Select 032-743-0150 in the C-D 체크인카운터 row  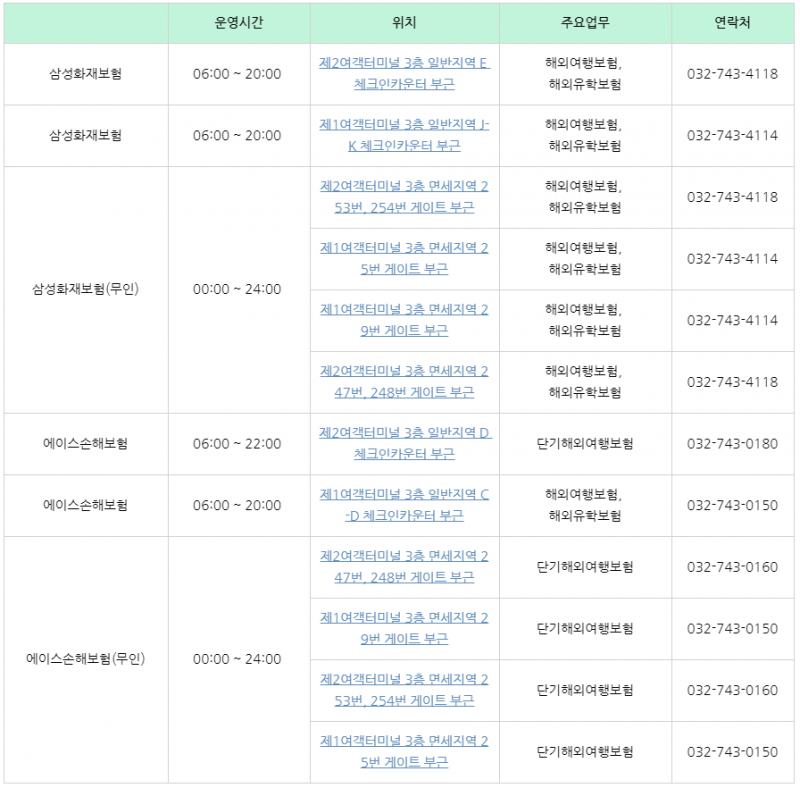coord(732,506)
